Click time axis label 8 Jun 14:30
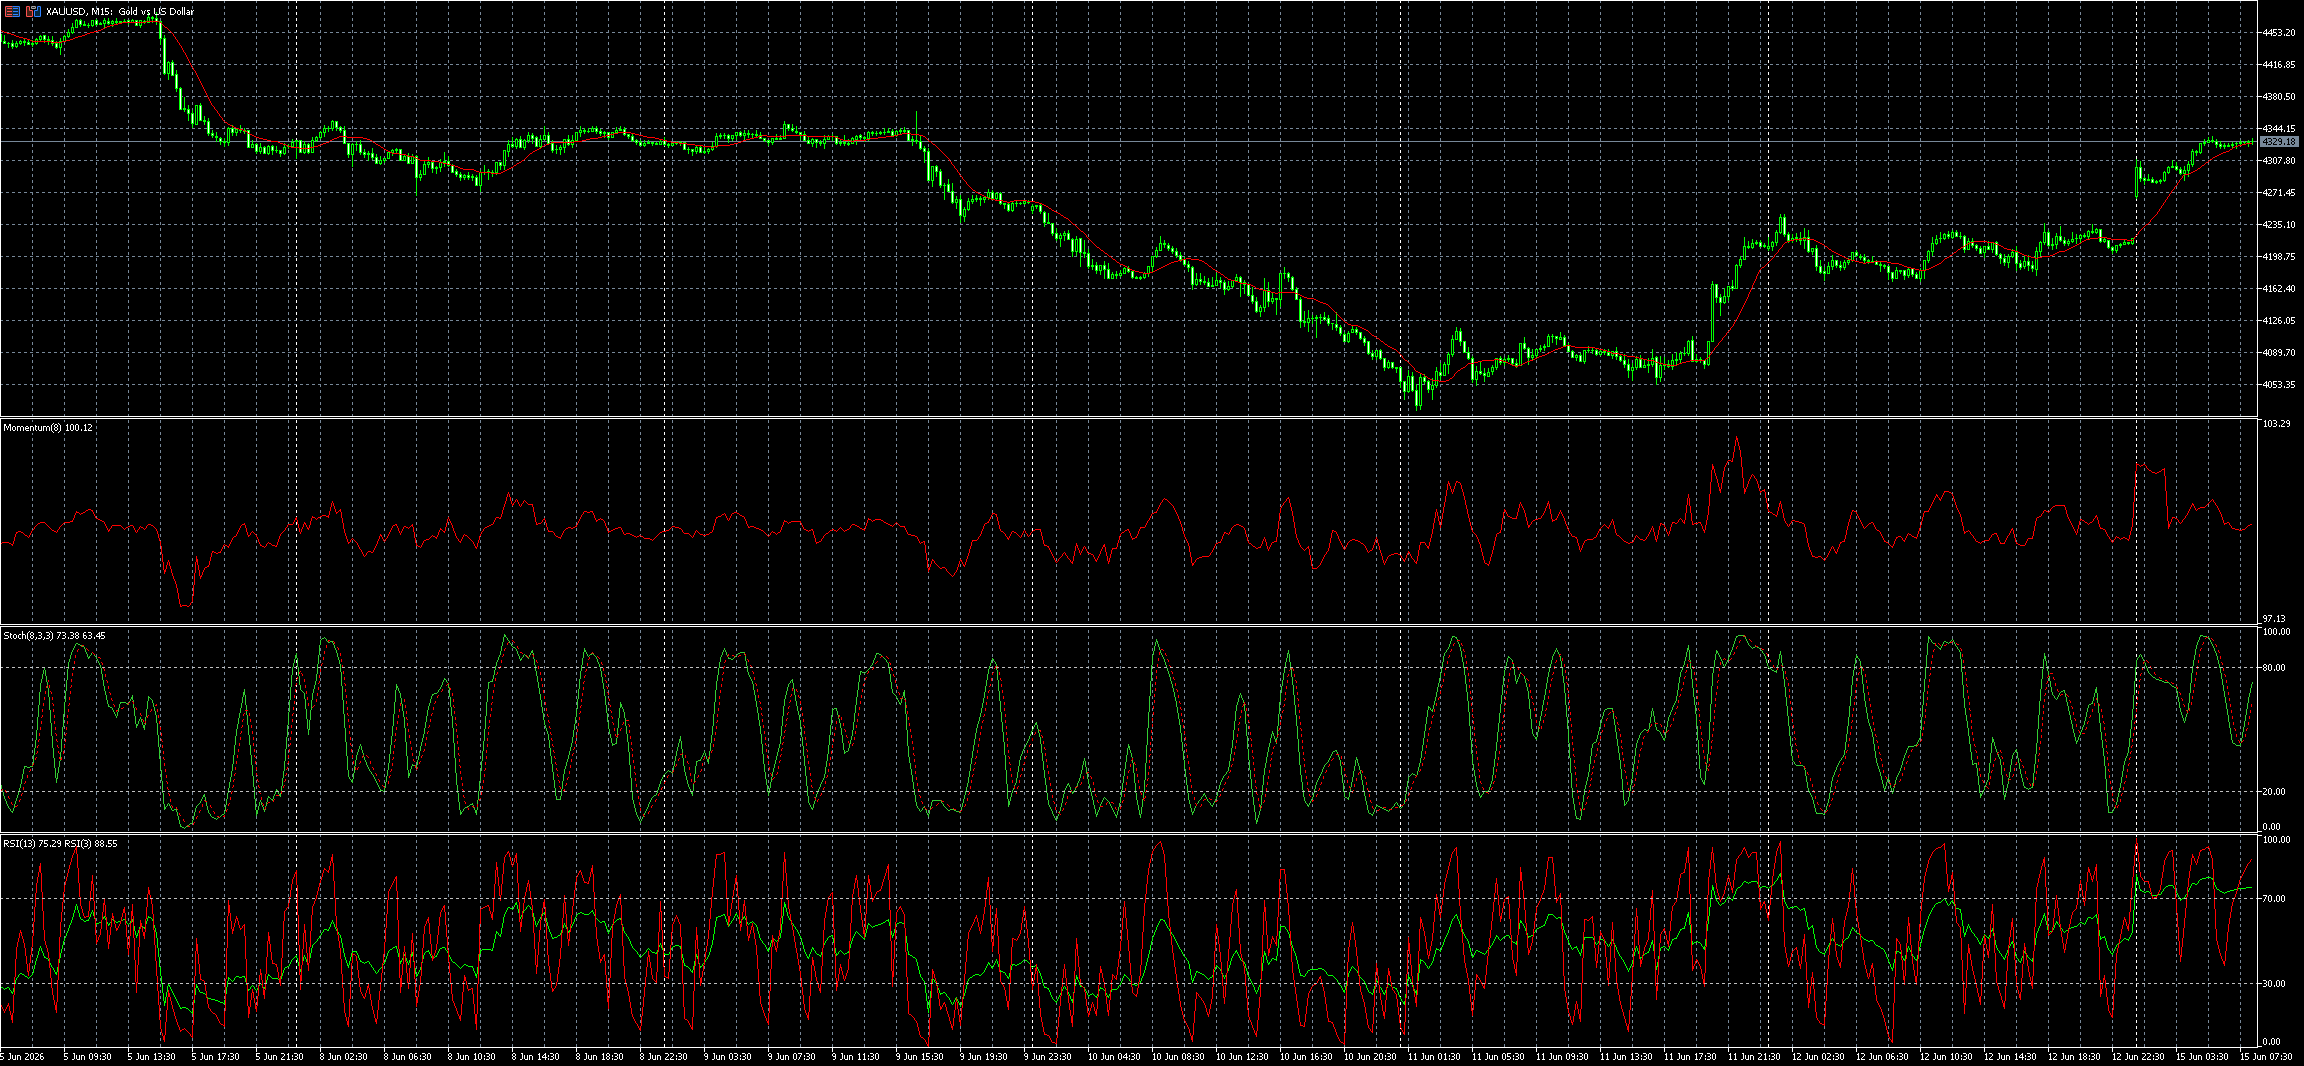 click(536, 1056)
